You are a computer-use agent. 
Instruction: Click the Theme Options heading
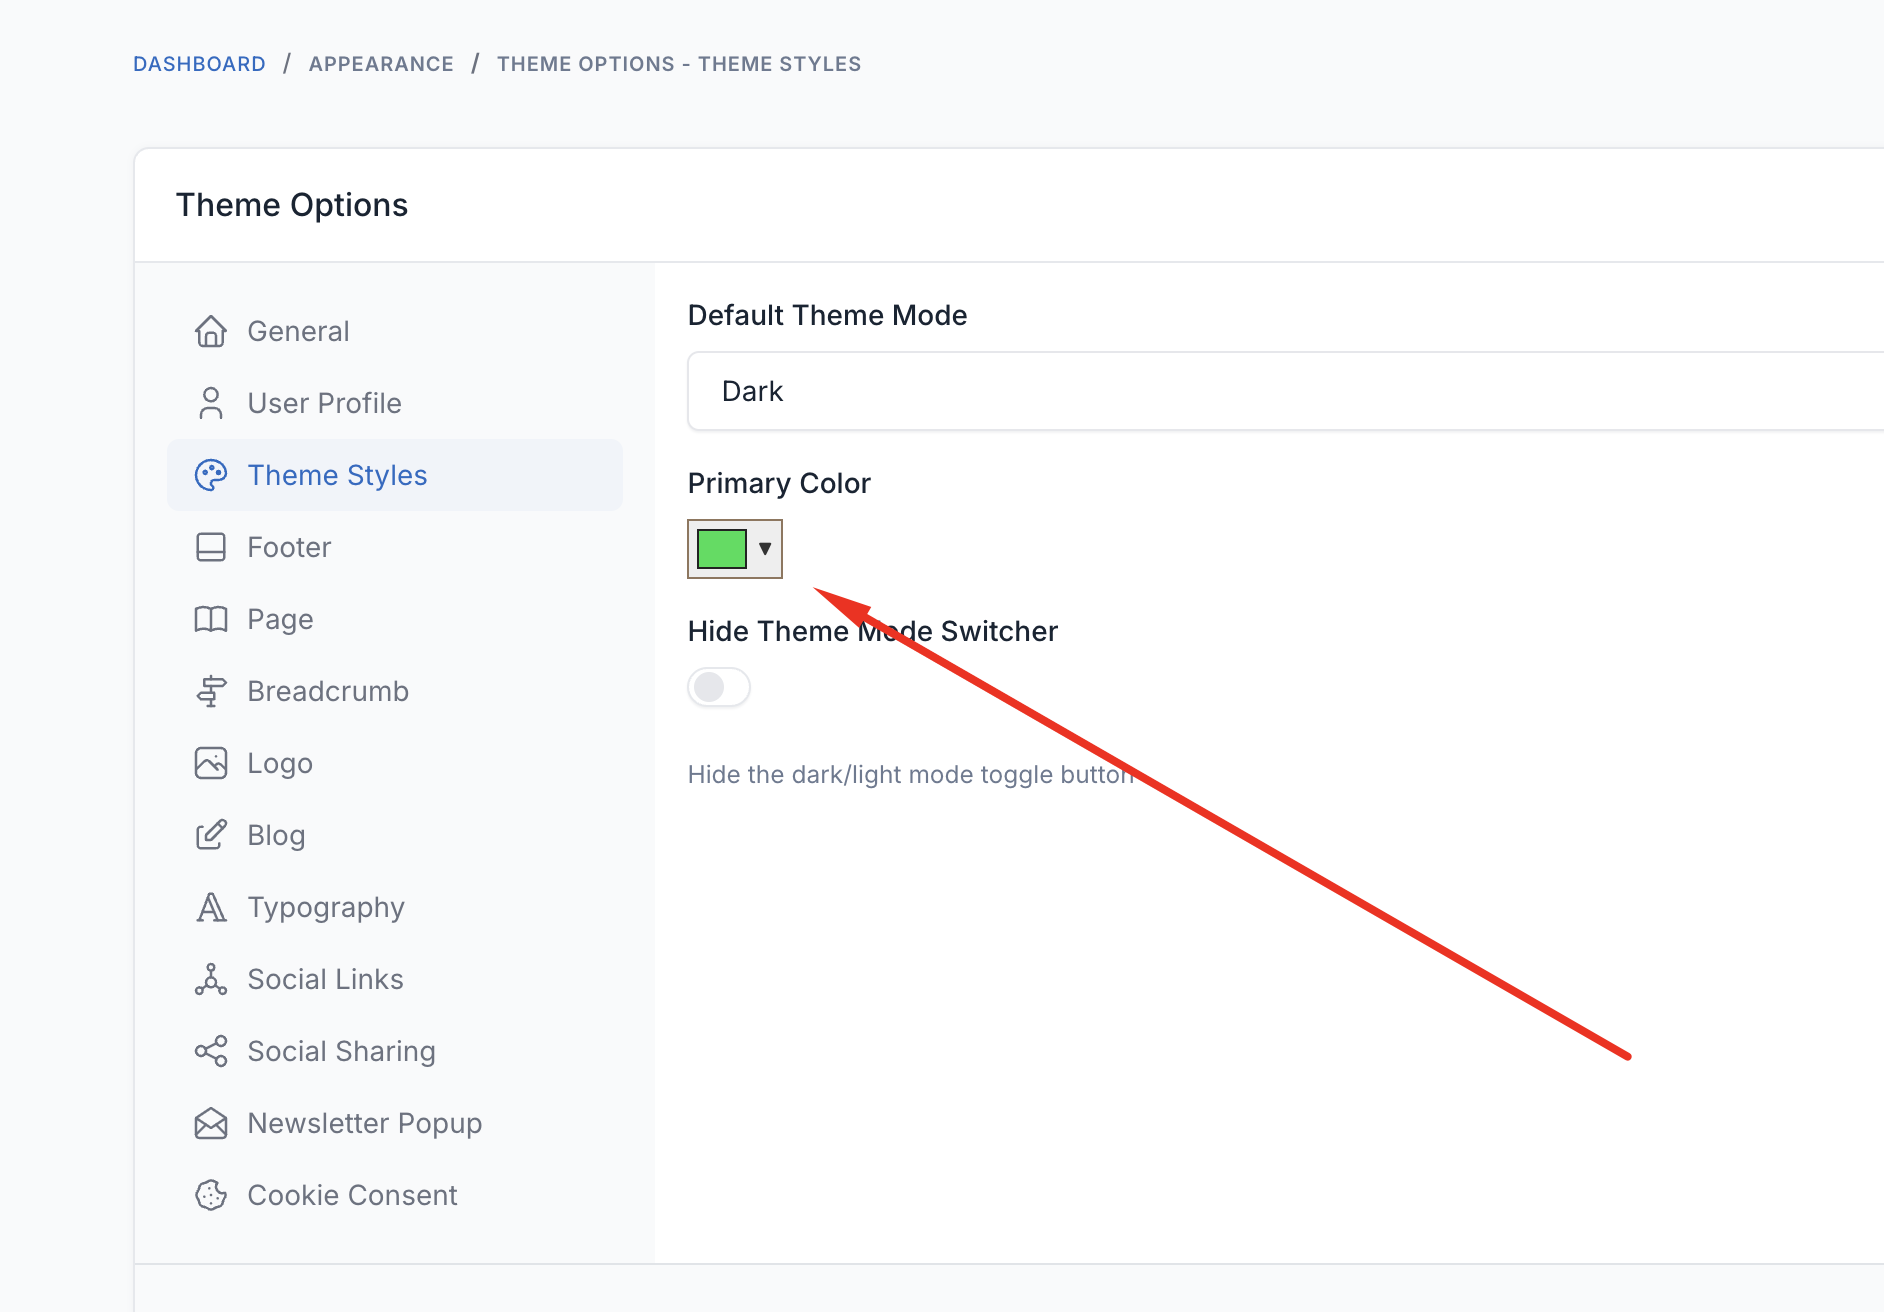[x=292, y=205]
